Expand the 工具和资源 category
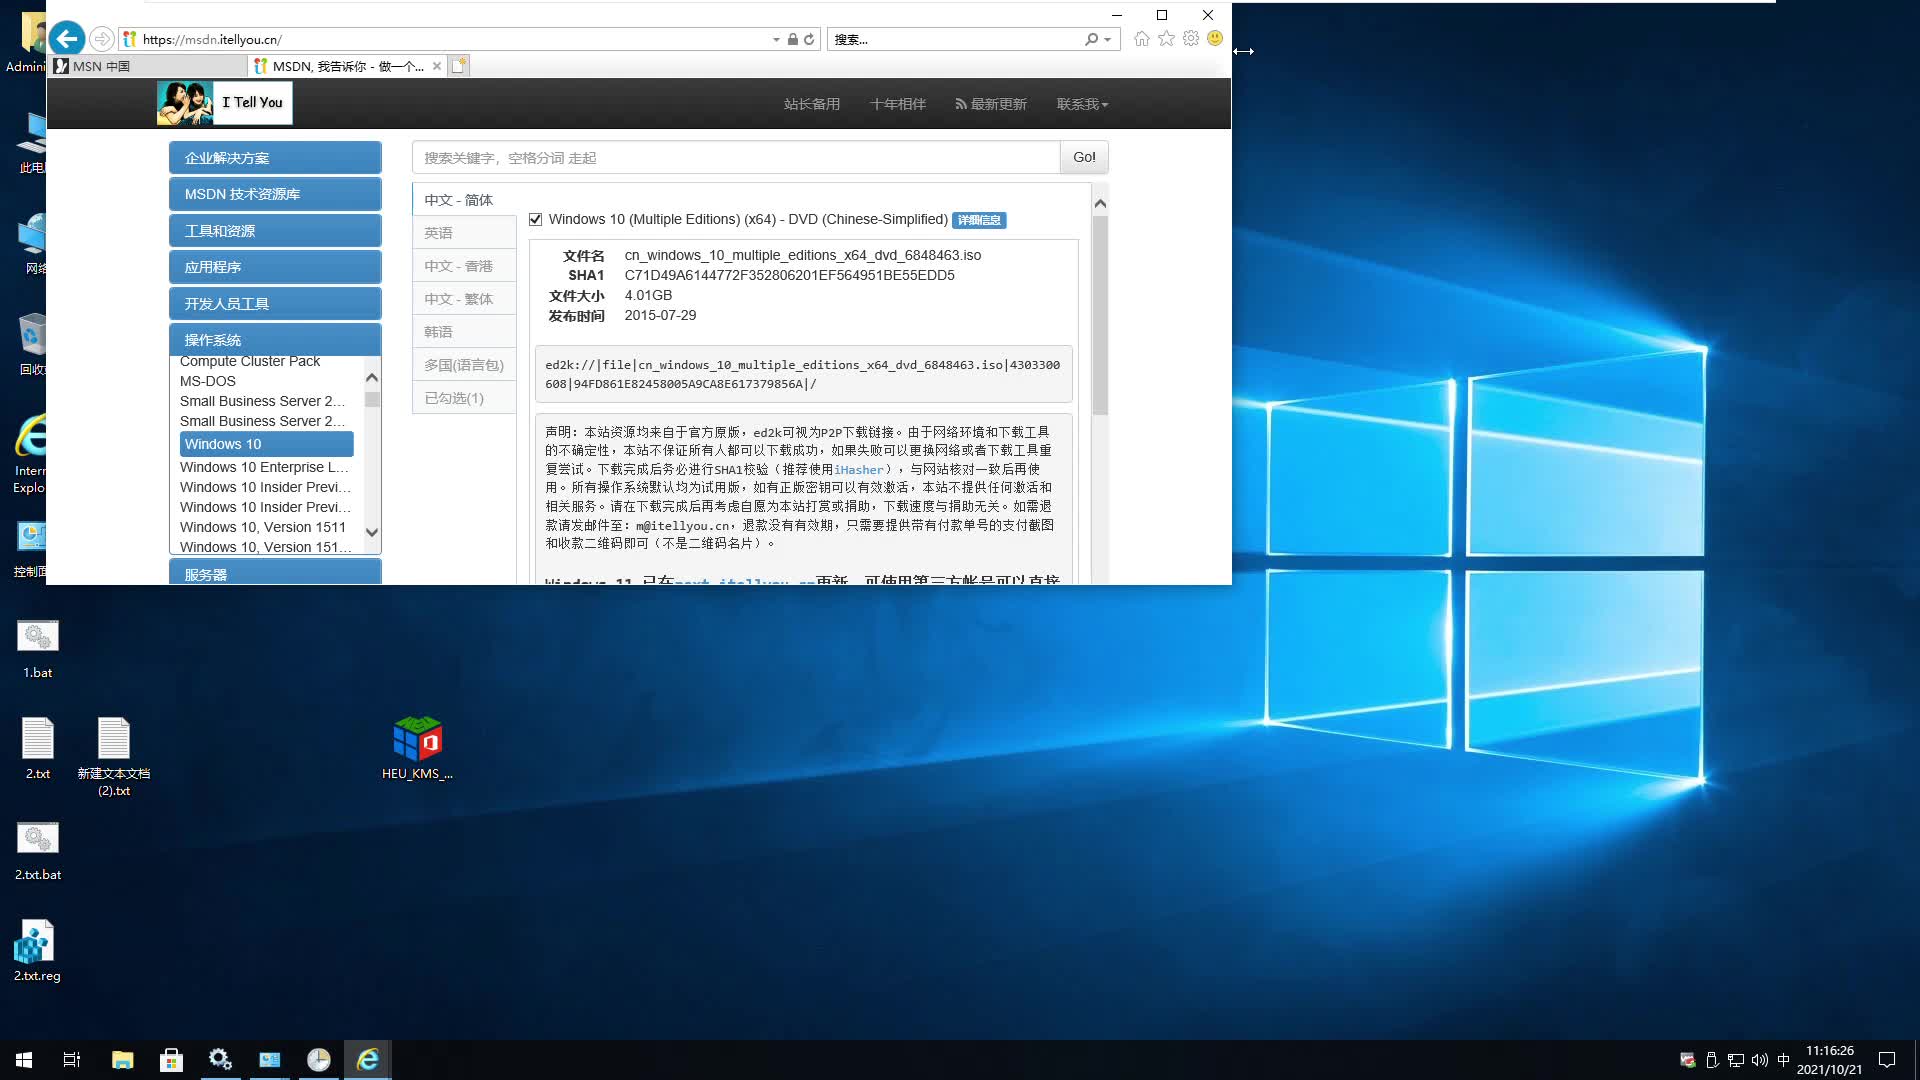 point(275,231)
